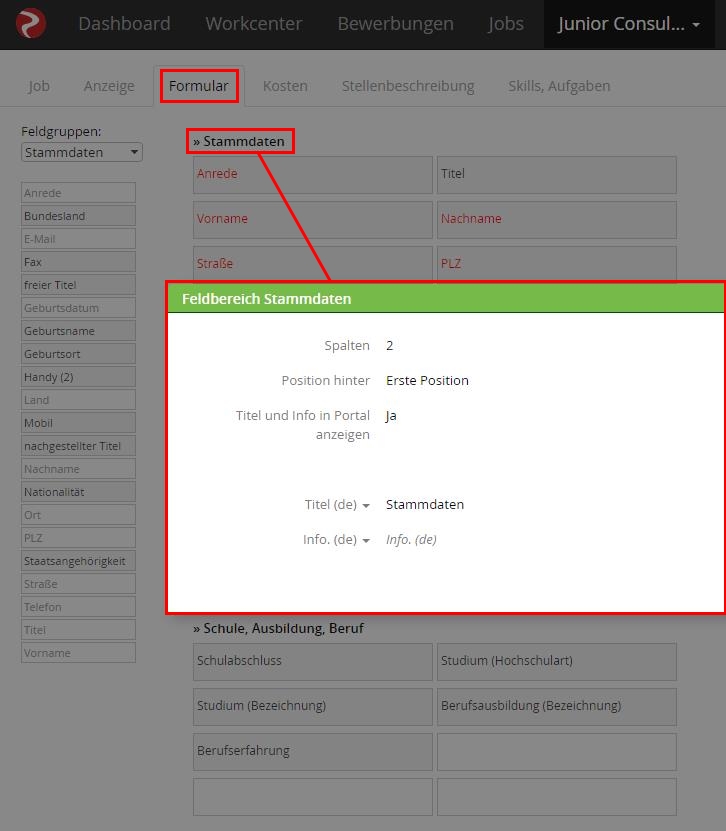Expand the Junior Consul... dropdown
Viewport: 726px width, 831px height.
click(x=628, y=24)
